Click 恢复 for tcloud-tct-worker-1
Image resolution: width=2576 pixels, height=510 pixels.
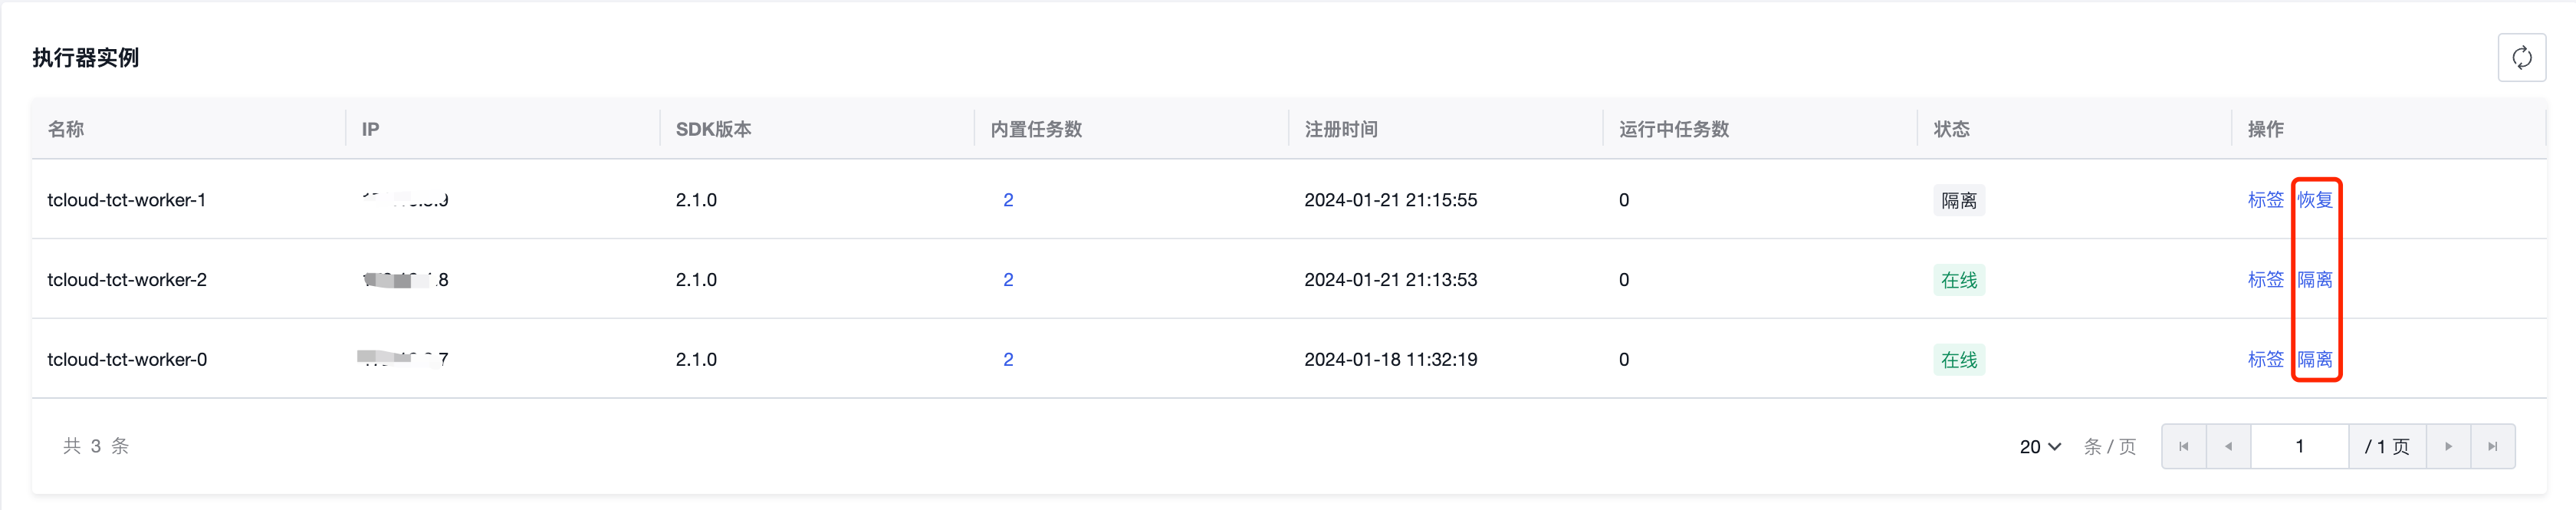pos(2314,200)
